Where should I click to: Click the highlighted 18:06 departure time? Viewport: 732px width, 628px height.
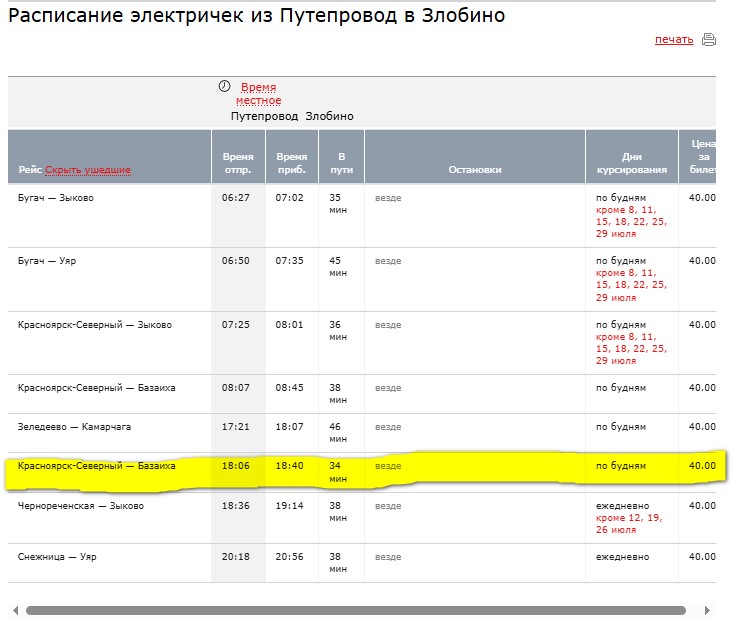236,466
